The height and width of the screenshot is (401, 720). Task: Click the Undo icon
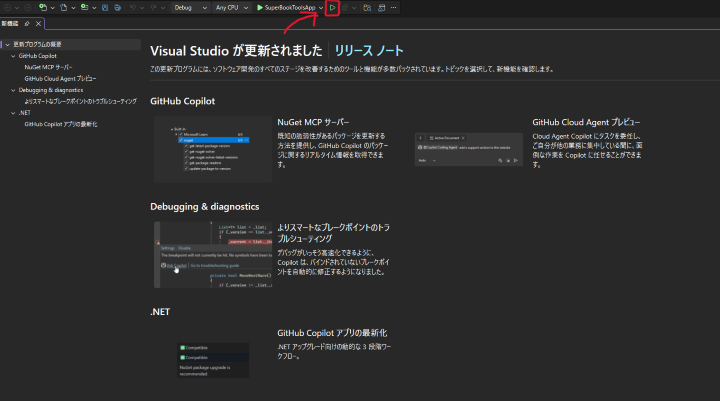133,7
